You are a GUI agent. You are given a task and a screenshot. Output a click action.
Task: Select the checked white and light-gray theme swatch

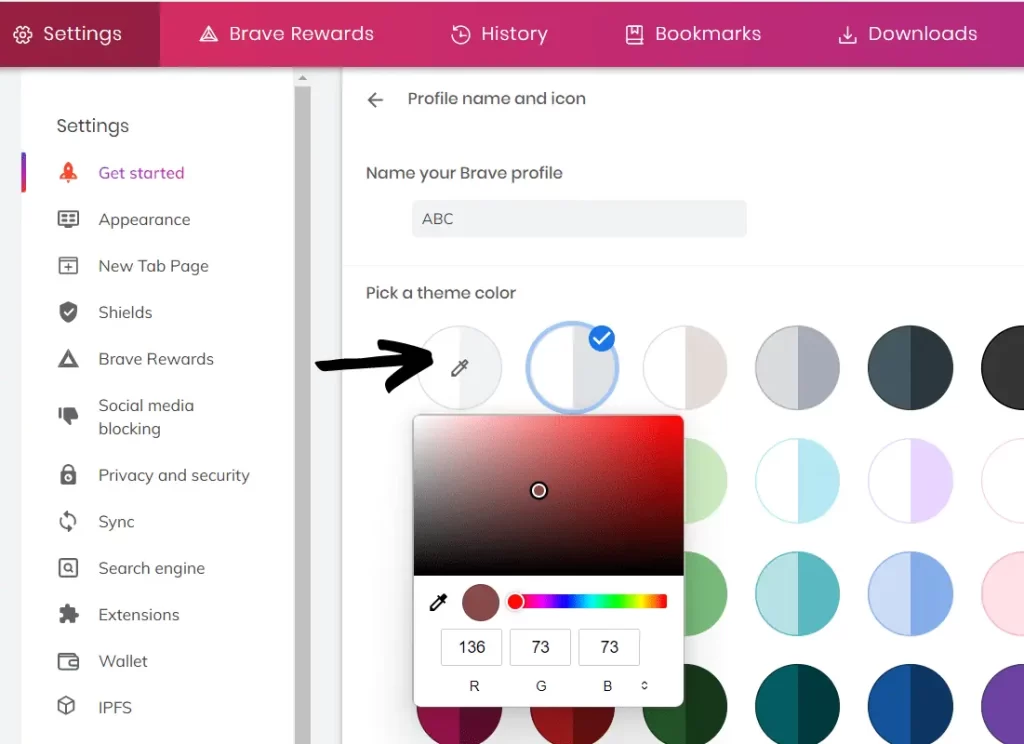click(x=572, y=368)
